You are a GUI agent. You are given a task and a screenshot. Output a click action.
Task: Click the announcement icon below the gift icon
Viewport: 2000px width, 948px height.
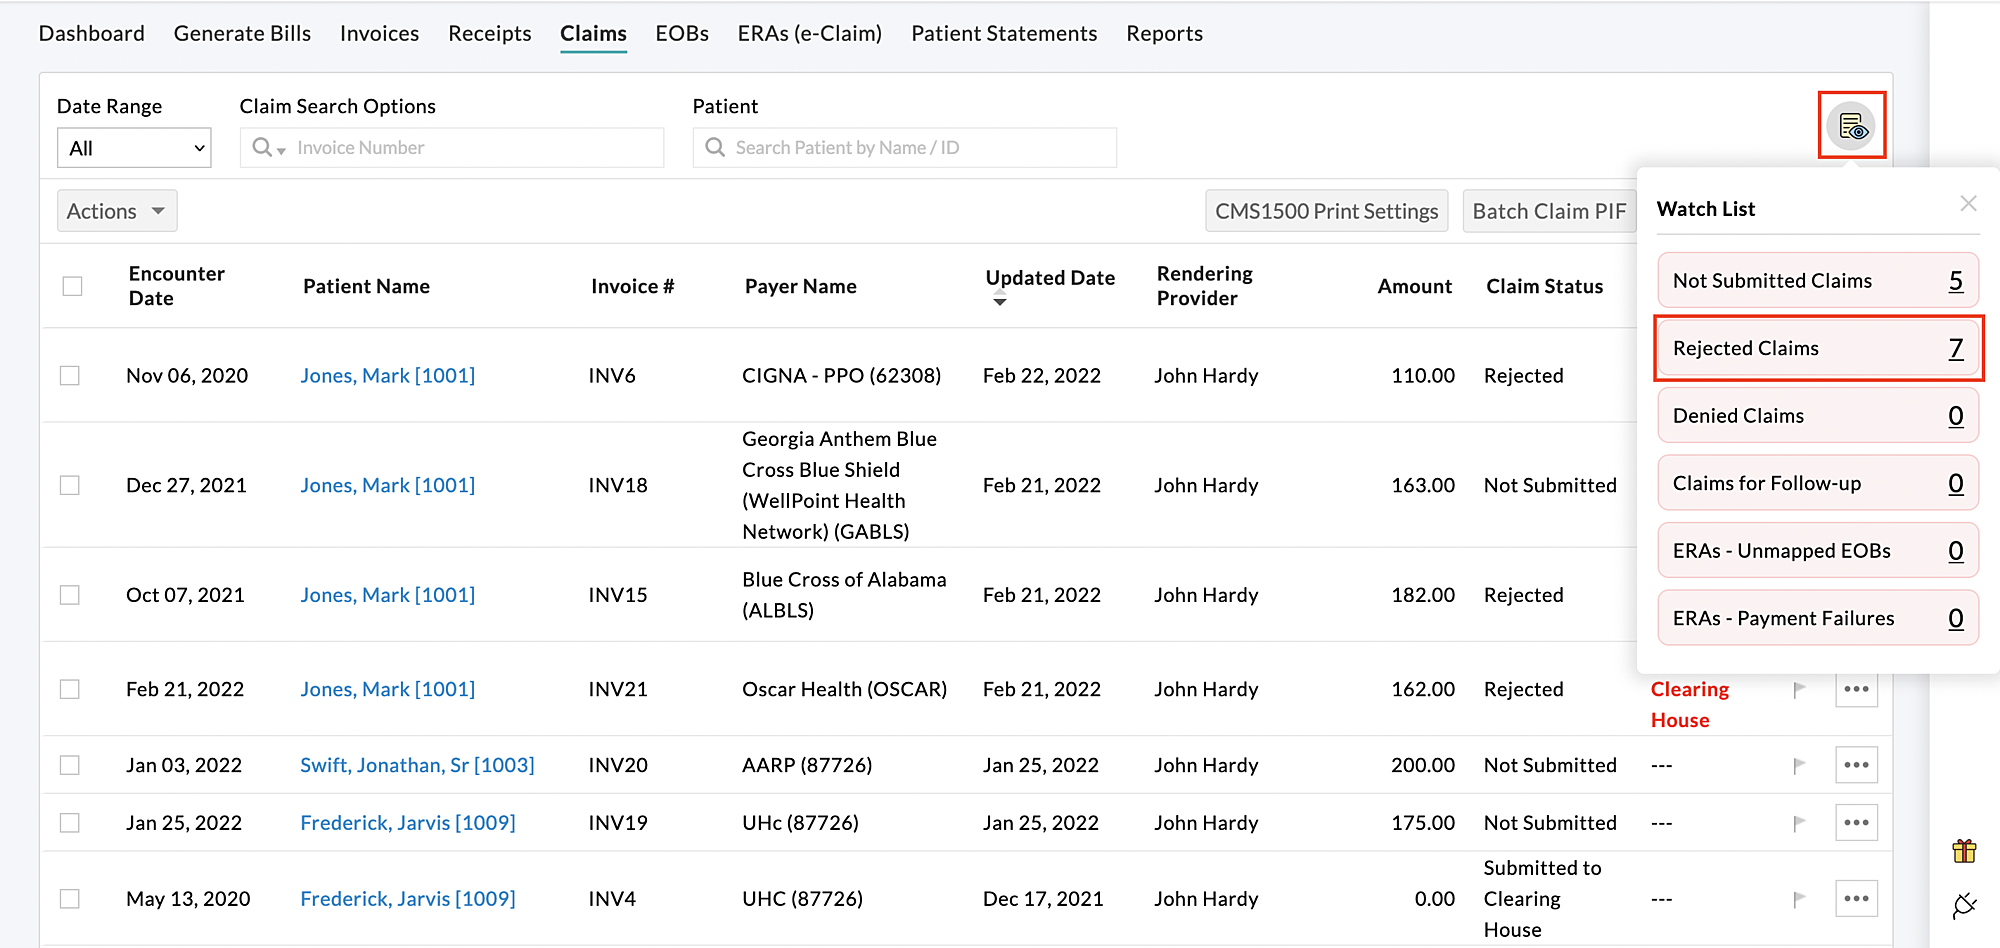click(1963, 905)
